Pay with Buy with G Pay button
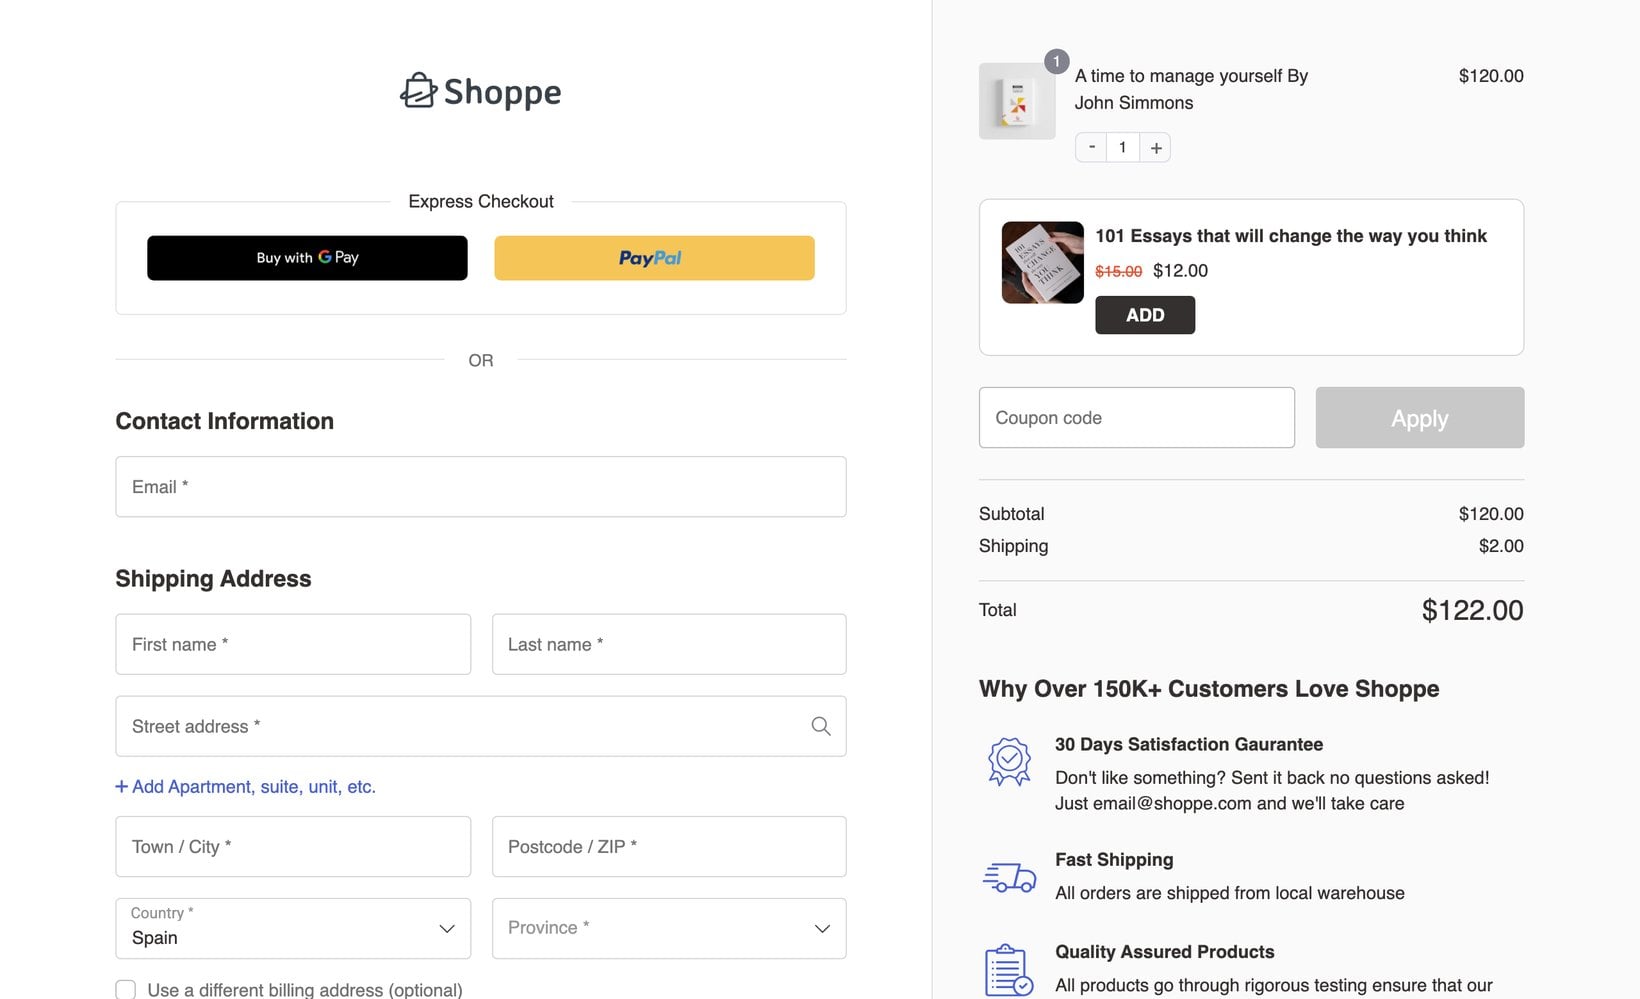1640x999 pixels. [x=307, y=258]
